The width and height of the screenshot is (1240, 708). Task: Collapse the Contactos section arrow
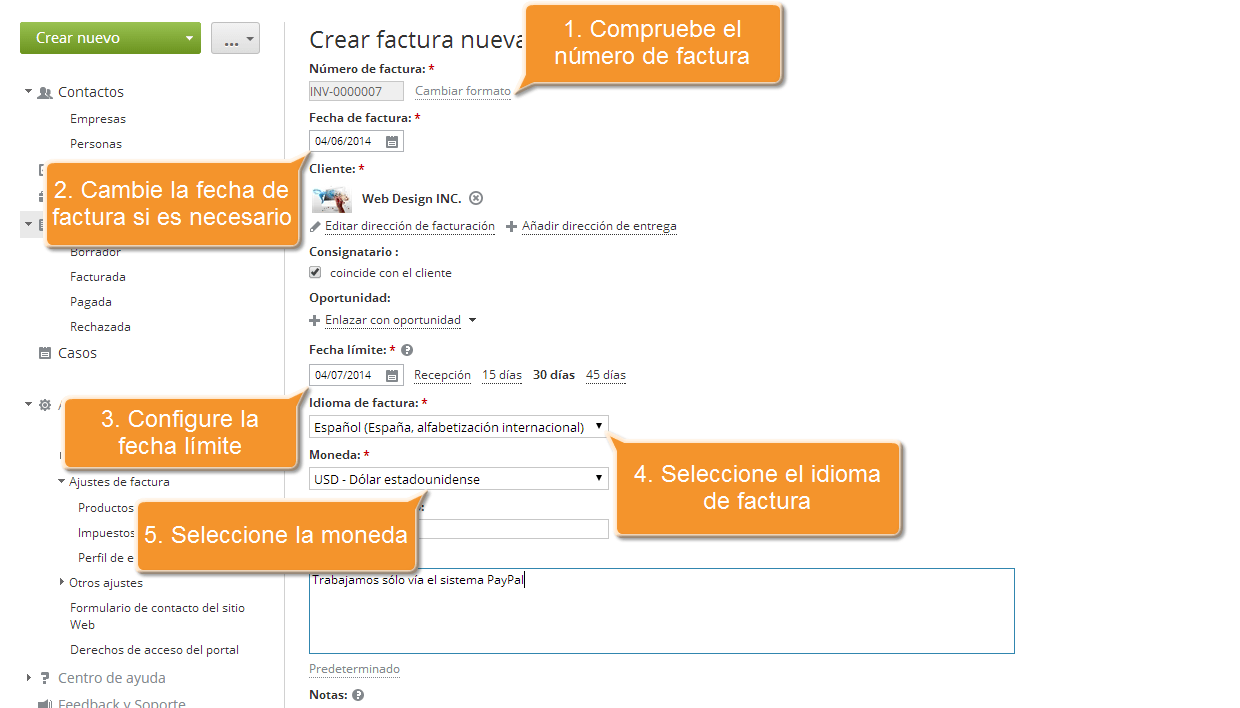click(x=29, y=92)
